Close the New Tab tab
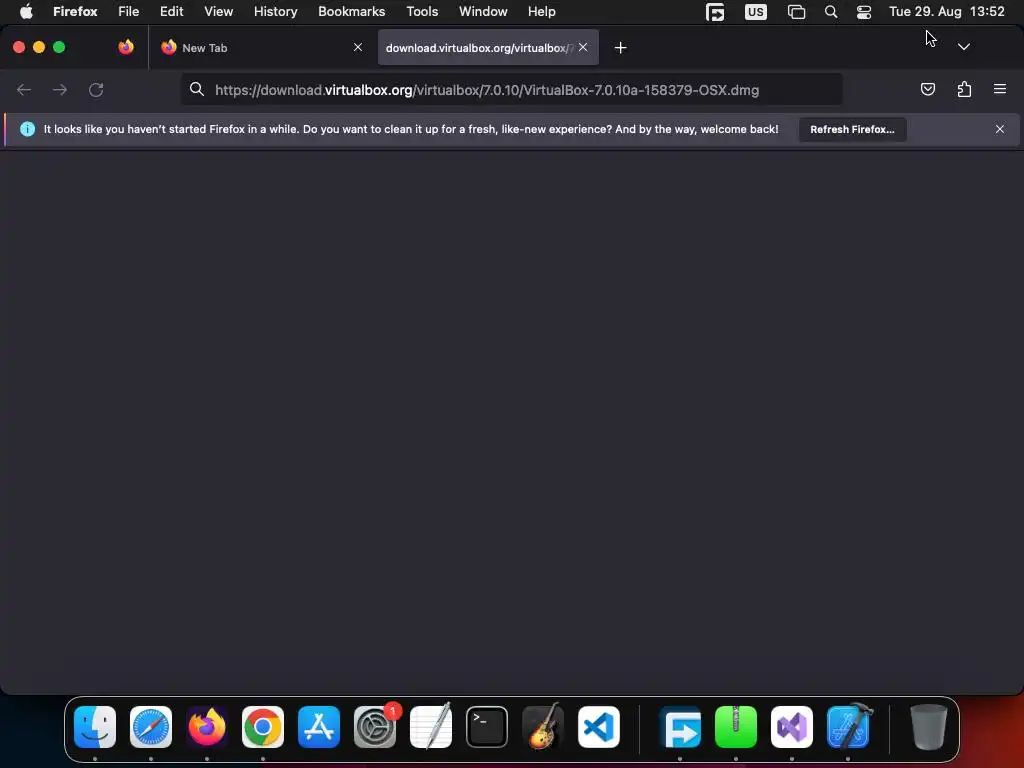Image resolution: width=1024 pixels, height=768 pixels. (x=358, y=47)
